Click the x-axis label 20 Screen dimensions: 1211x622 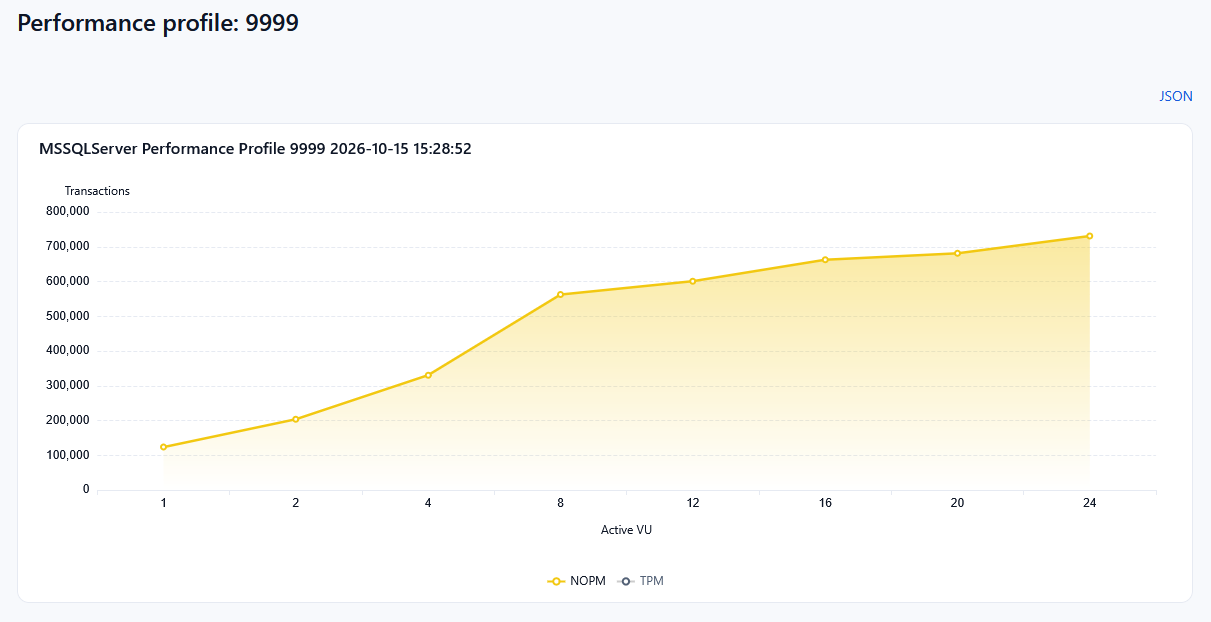click(957, 503)
